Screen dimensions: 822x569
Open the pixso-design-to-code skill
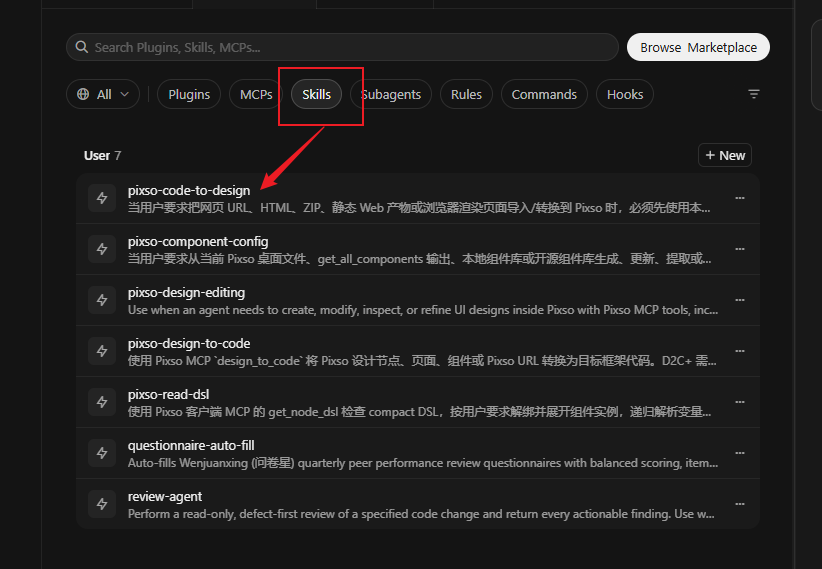click(x=418, y=351)
